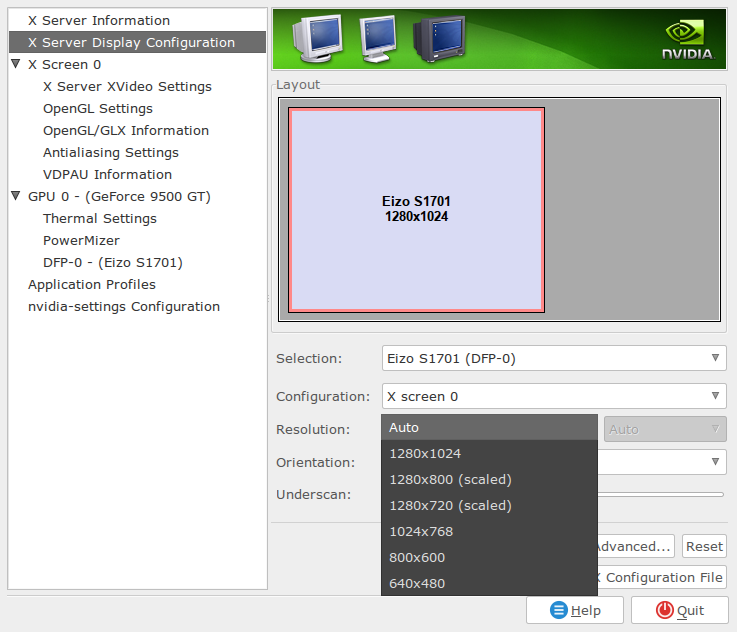The image size is (737, 632).
Task: Click the Underscan slider track
Action: click(660, 494)
